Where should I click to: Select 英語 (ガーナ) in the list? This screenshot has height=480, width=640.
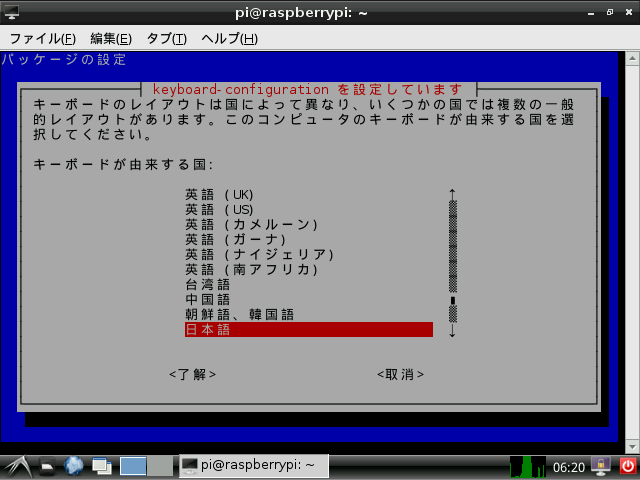pos(236,240)
